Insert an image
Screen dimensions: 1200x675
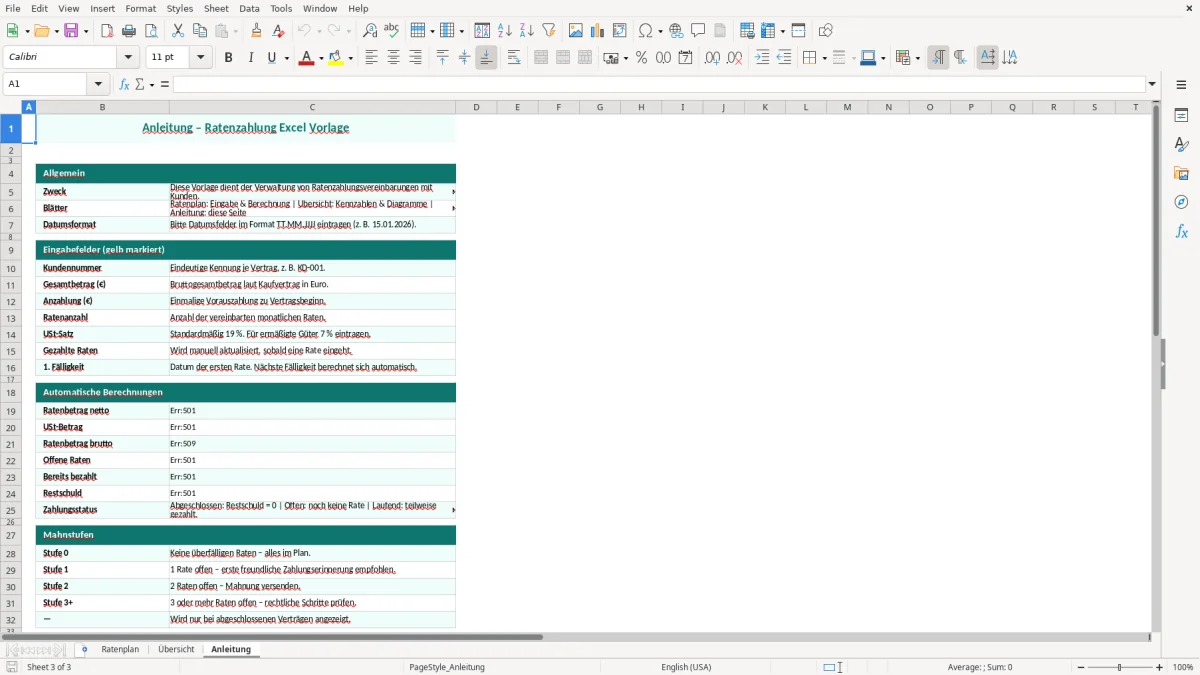click(x=576, y=31)
